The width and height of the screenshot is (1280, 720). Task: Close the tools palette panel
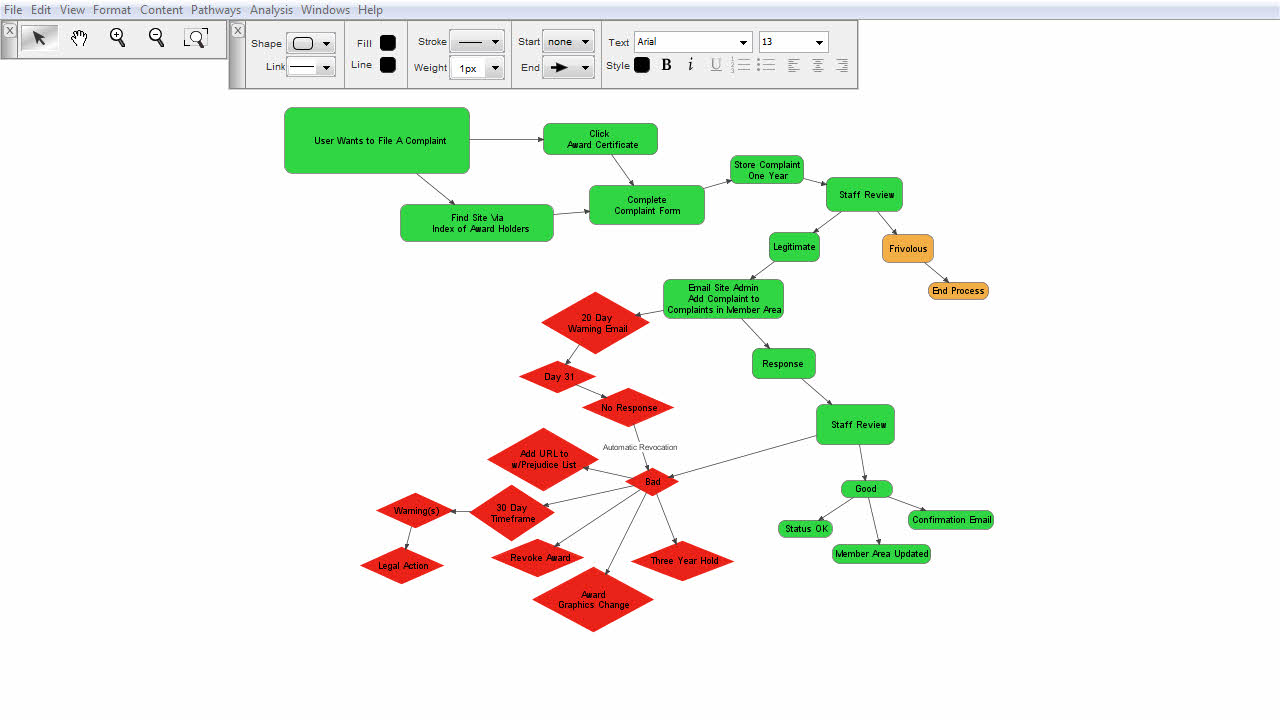10,31
